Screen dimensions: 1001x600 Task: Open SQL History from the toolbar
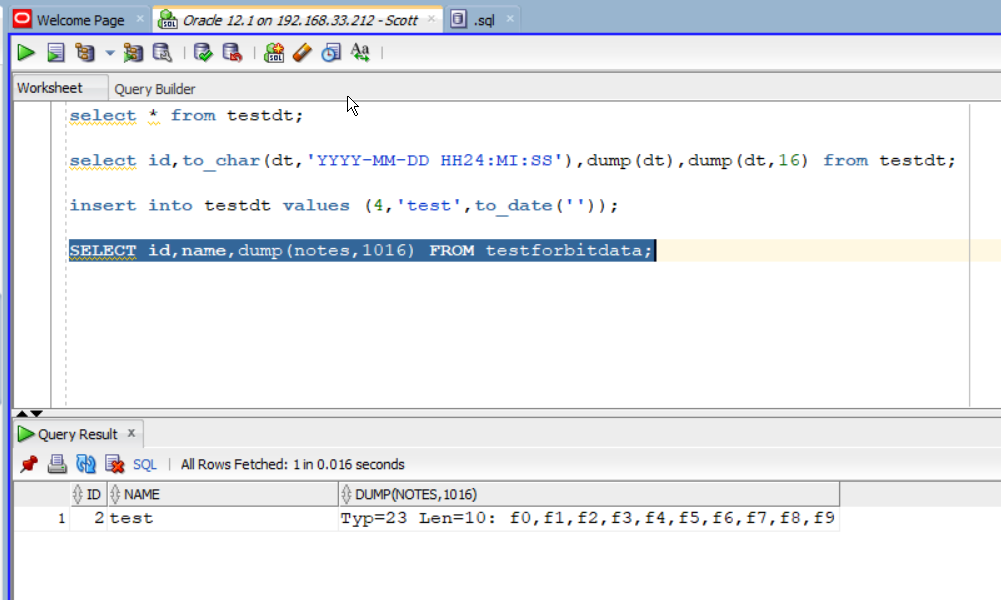[x=331, y=53]
